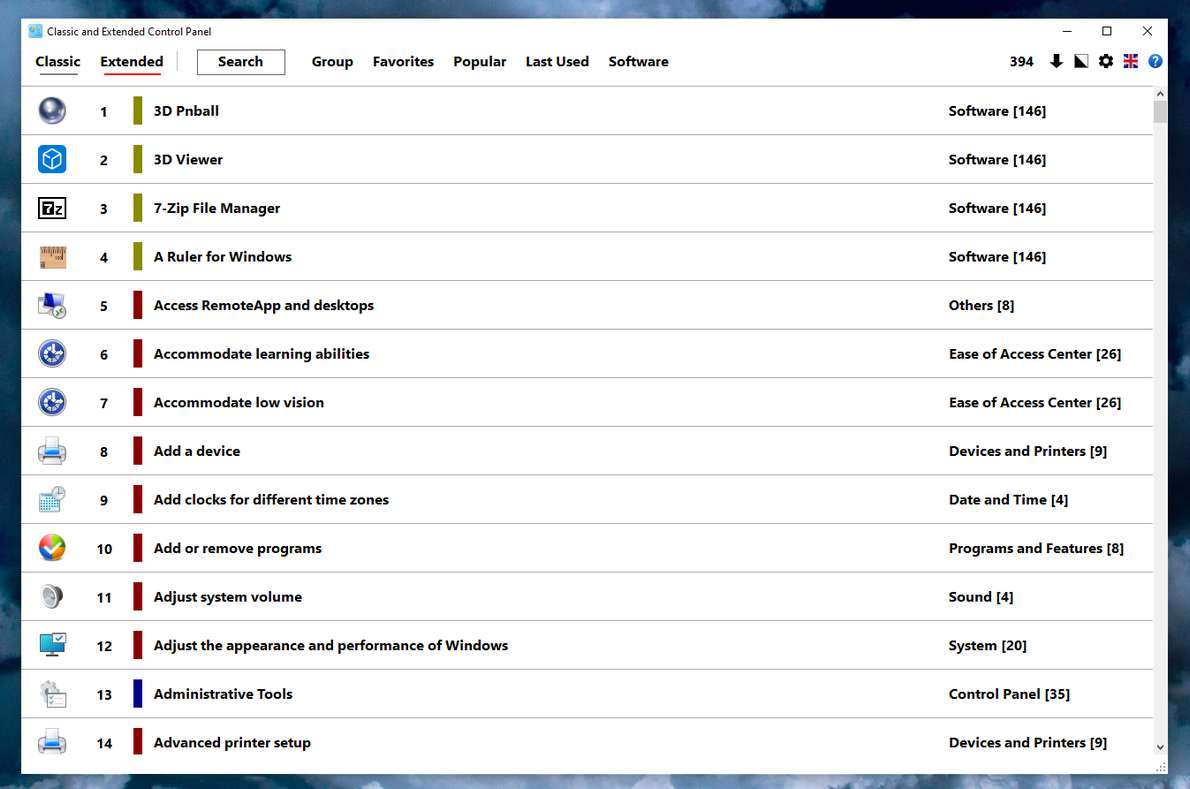Viewport: 1190px width, 789px height.
Task: Click the Sound [4] group label
Action: tap(981, 596)
